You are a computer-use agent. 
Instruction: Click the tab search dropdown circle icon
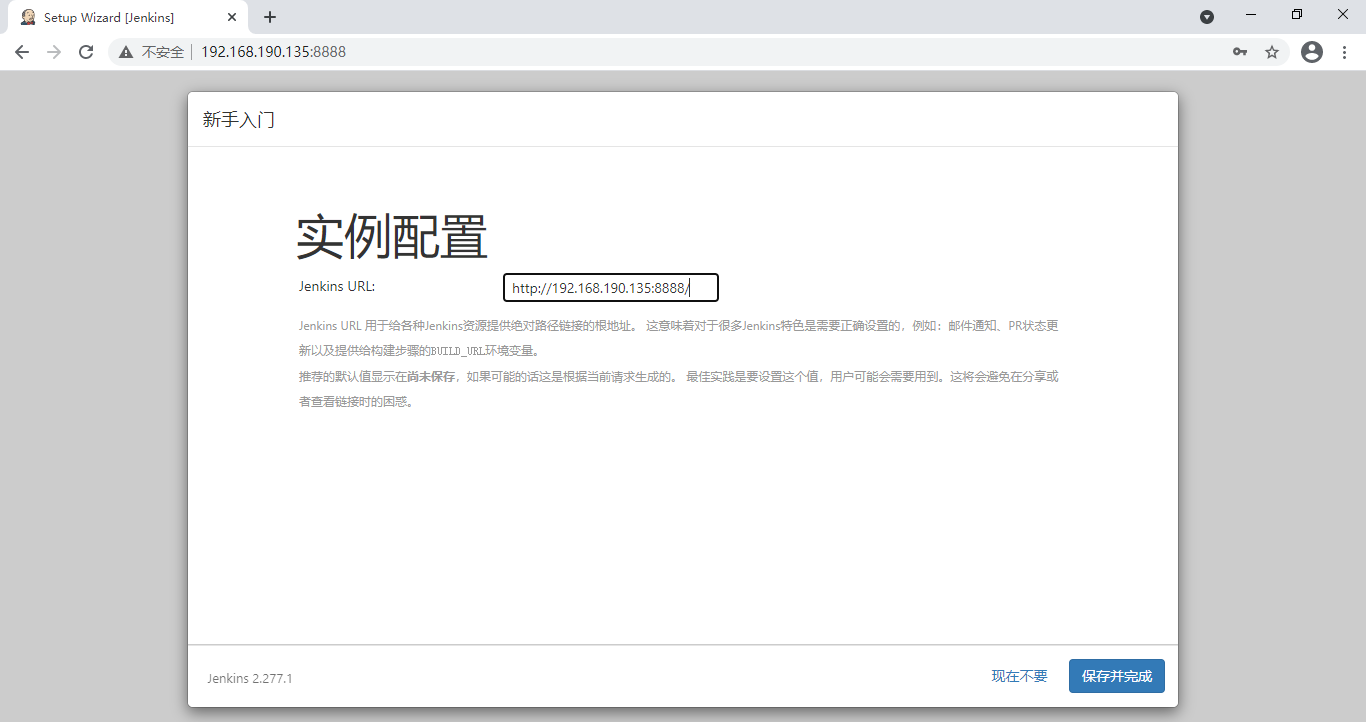(1207, 17)
